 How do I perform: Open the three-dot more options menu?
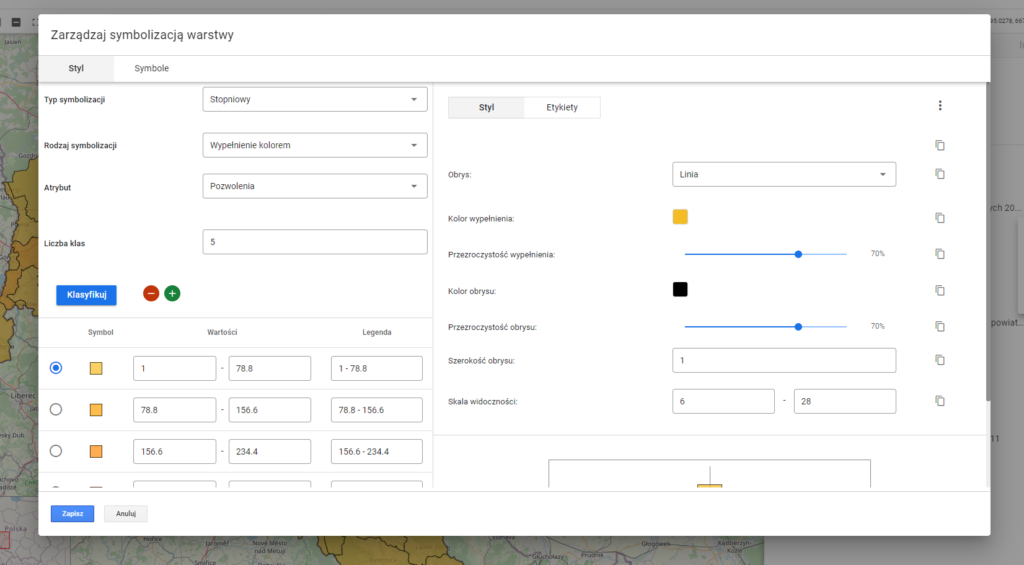(x=939, y=106)
